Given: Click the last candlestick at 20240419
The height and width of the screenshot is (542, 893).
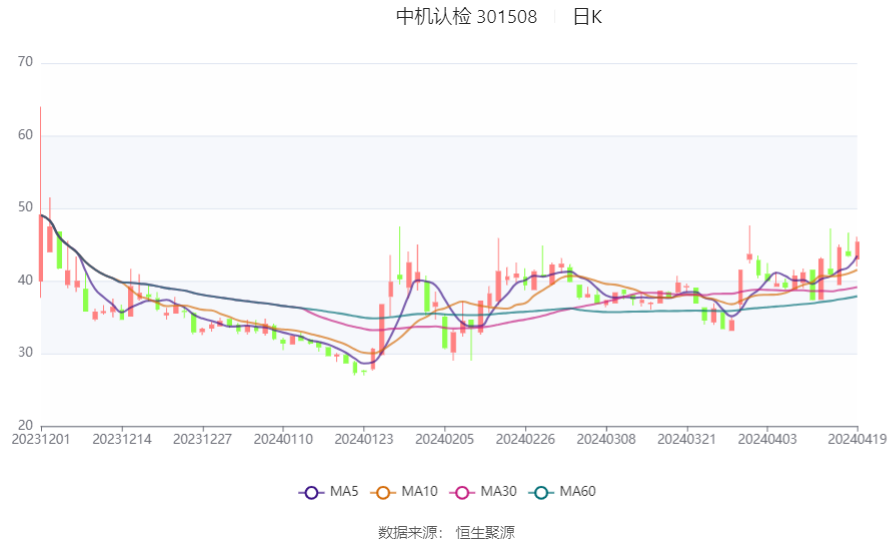Looking at the screenshot, I should coord(857,251).
